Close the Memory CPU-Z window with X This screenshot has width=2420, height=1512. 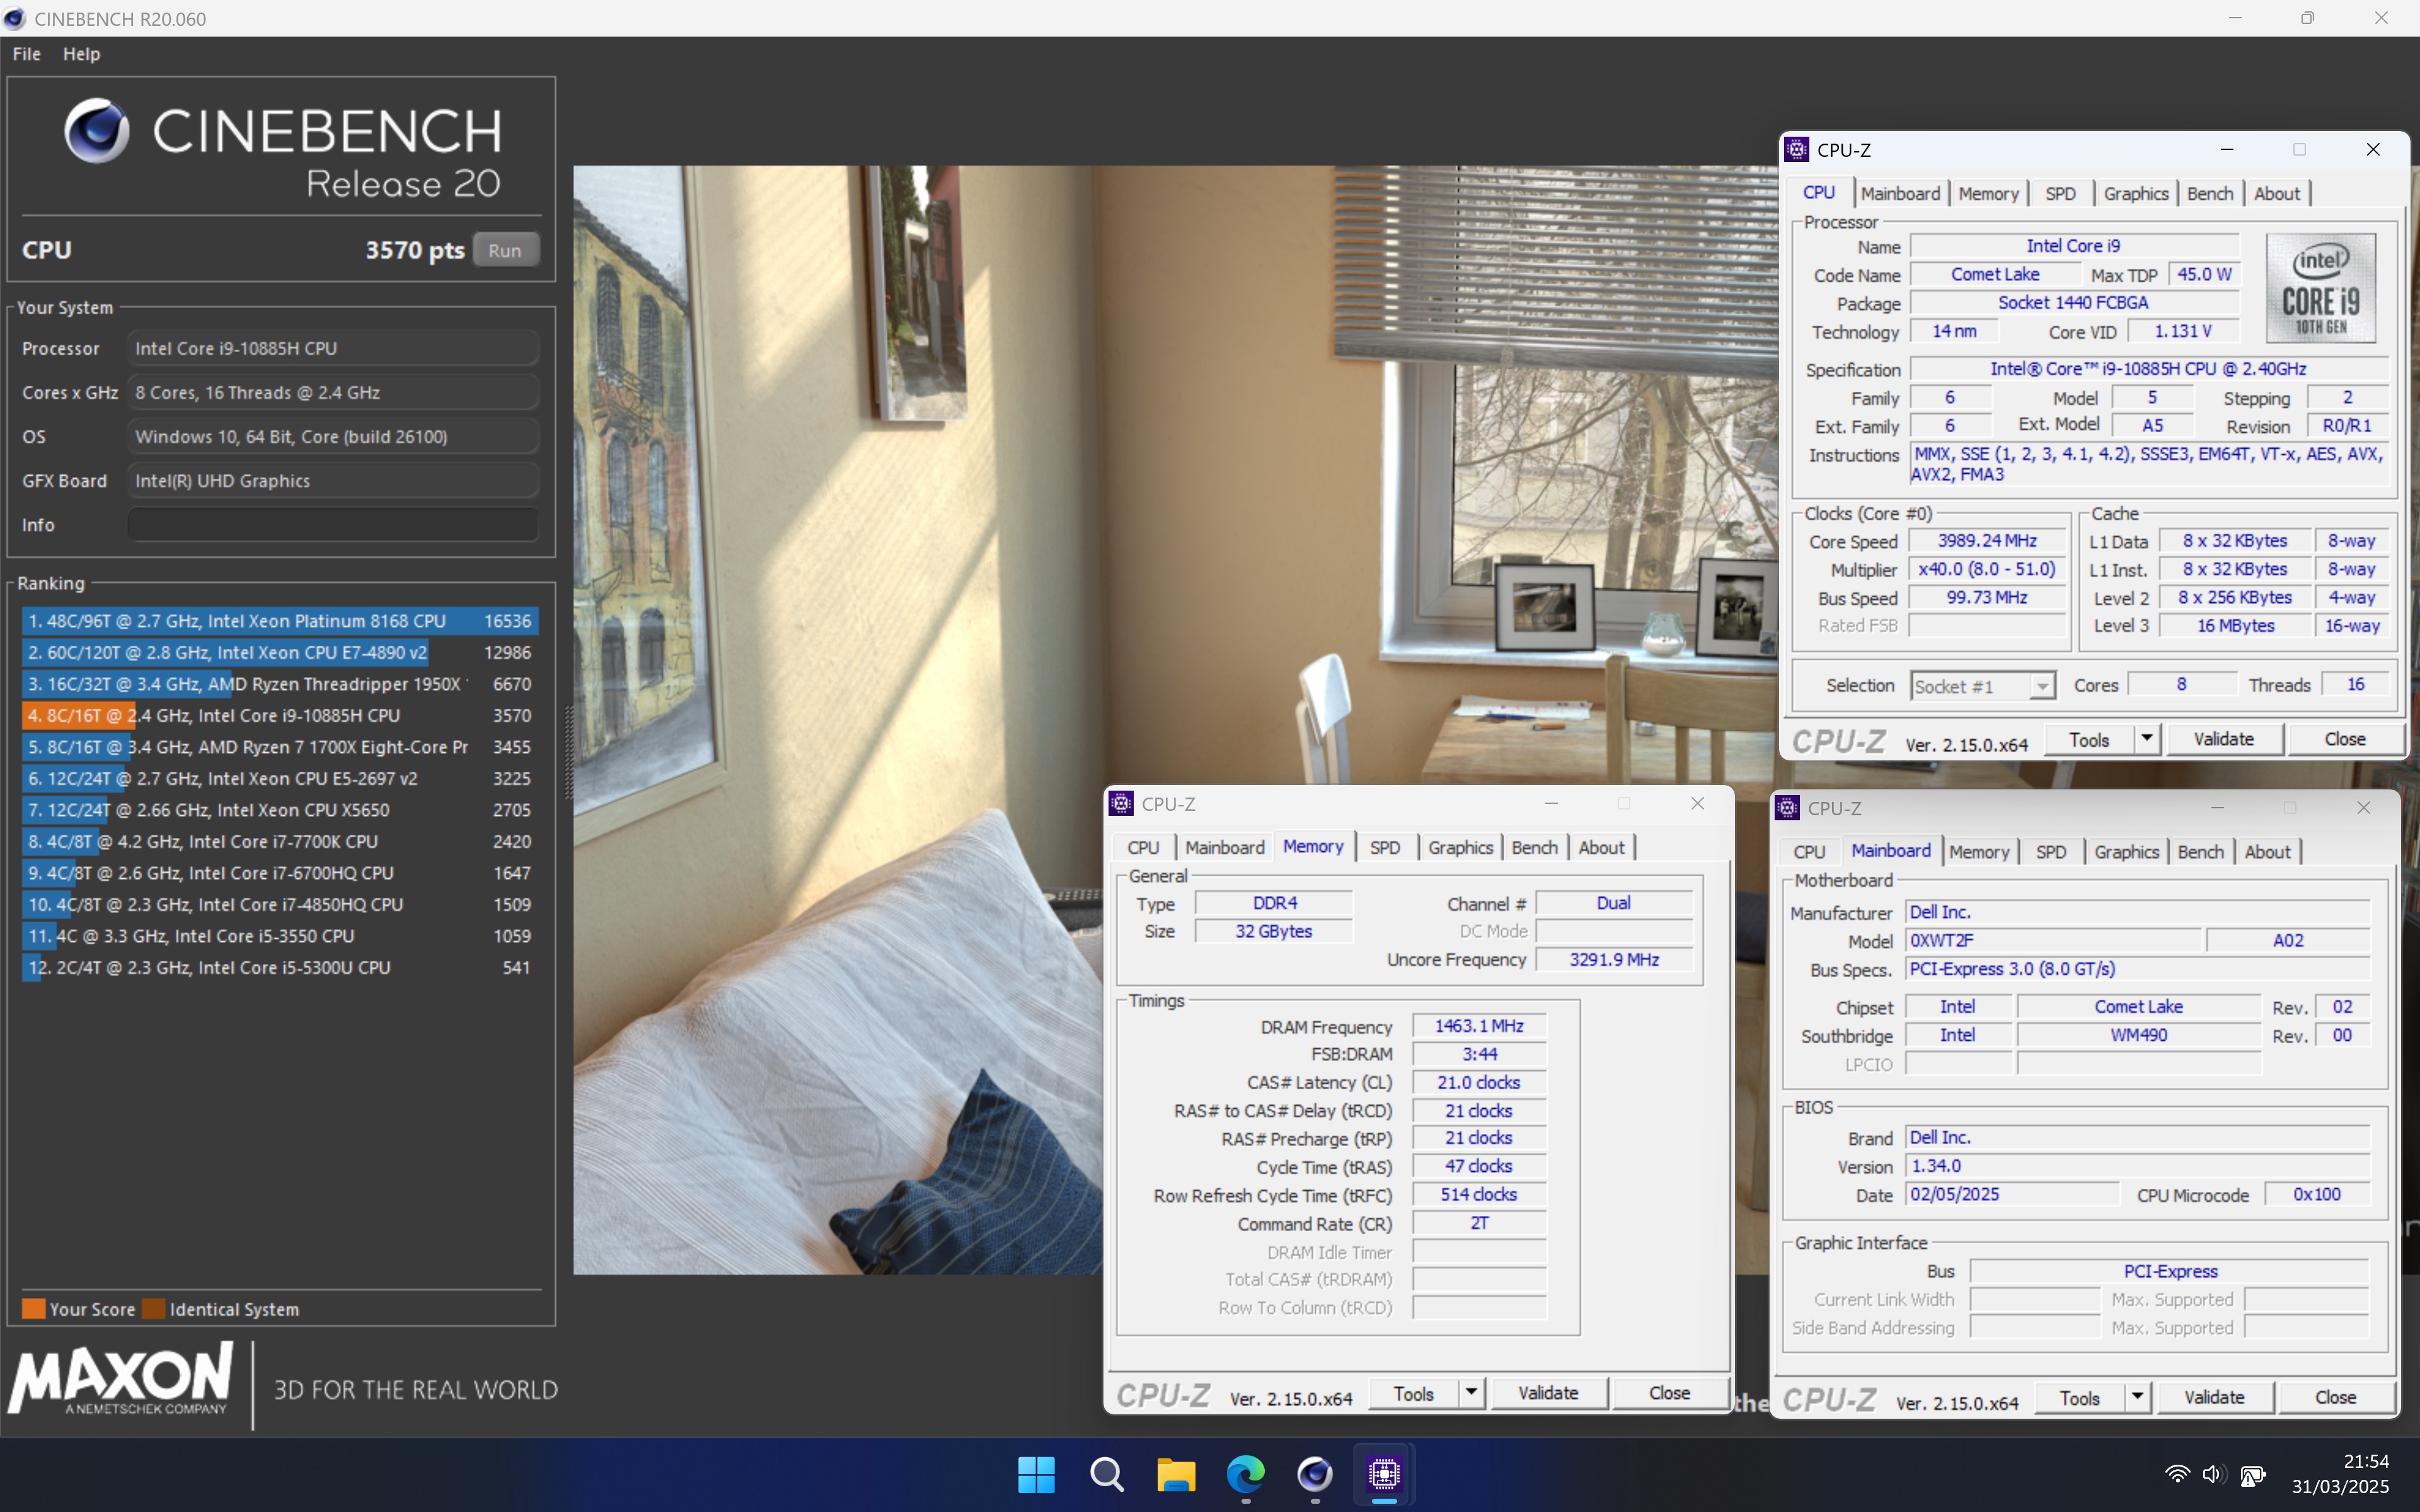click(1697, 804)
